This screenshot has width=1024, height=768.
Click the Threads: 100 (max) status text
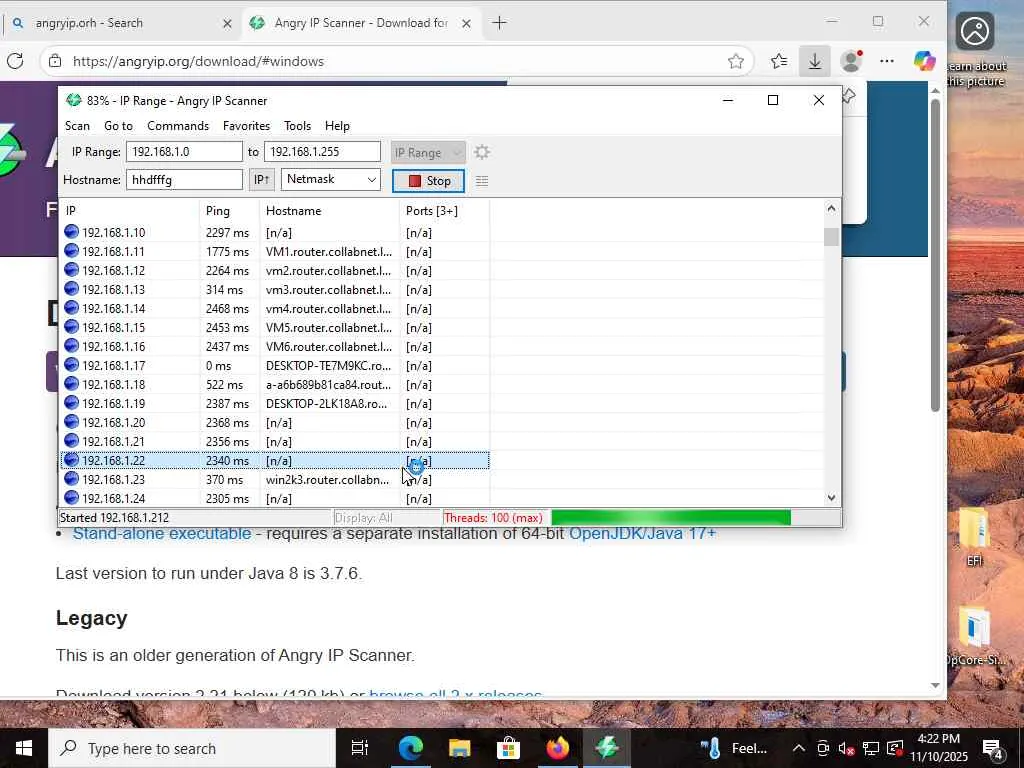[x=493, y=518]
